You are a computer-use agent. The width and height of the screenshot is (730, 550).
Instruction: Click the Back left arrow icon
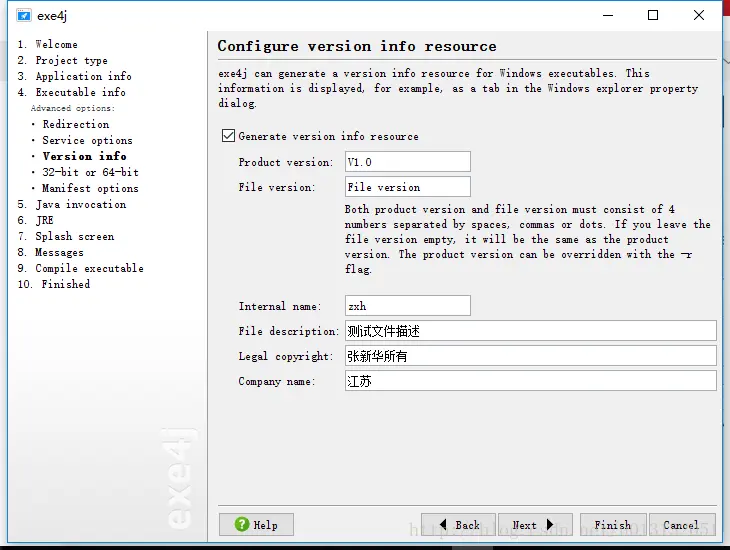(443, 524)
